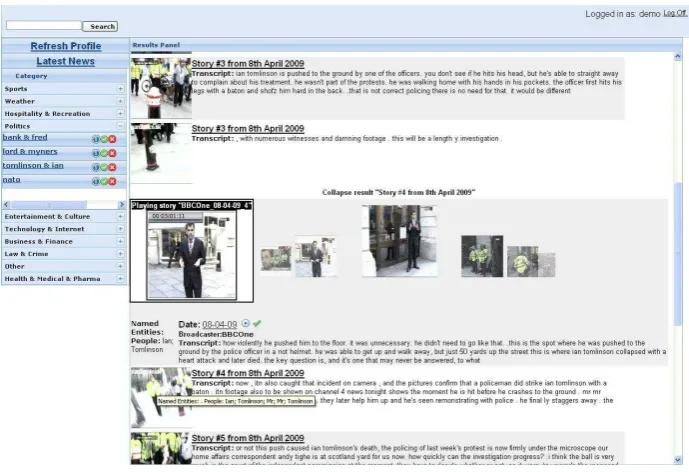Remove the bank & fred topic
Screen dimensions: 689x472
pyautogui.click(x=112, y=139)
